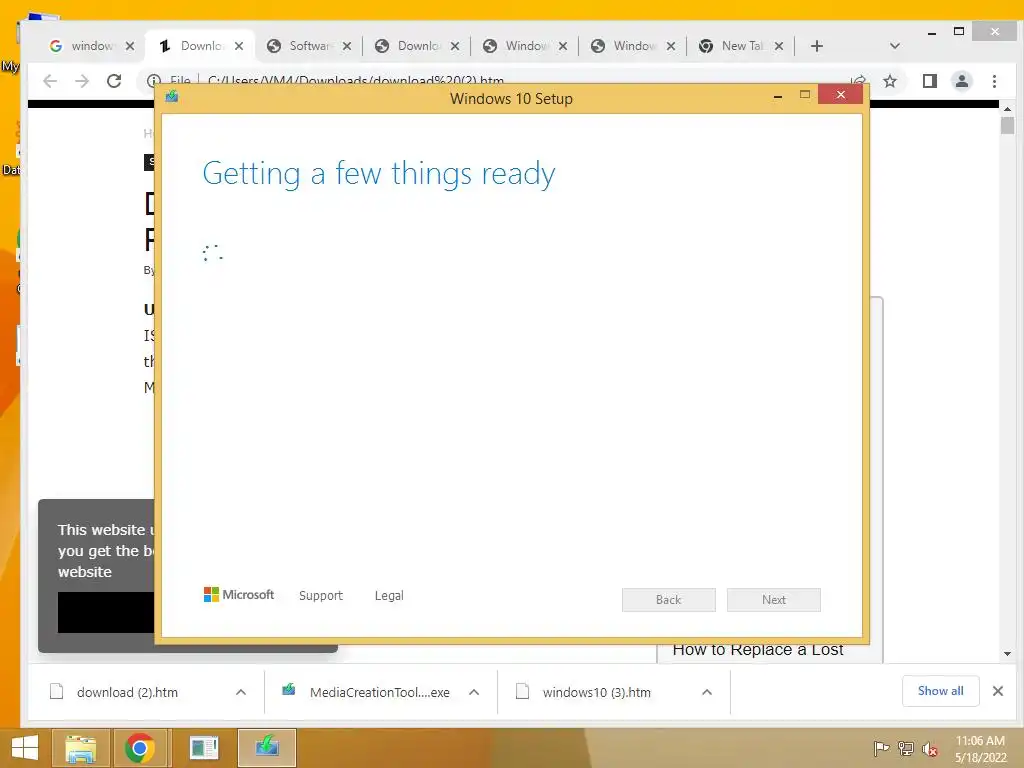Click the Microsoft logo in Setup
Image resolution: width=1024 pixels, height=768 pixels.
(239, 594)
